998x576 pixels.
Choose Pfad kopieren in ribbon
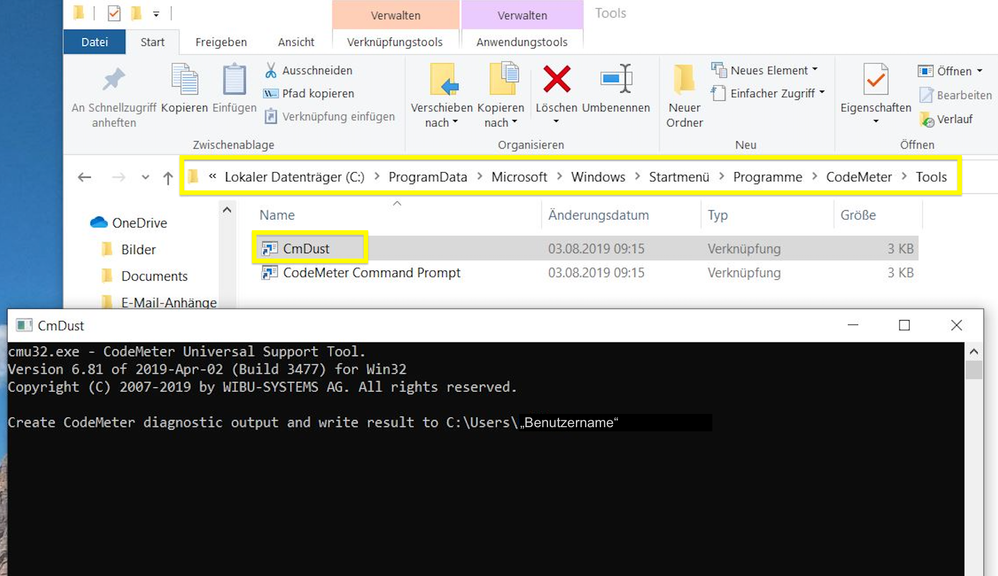(x=309, y=93)
